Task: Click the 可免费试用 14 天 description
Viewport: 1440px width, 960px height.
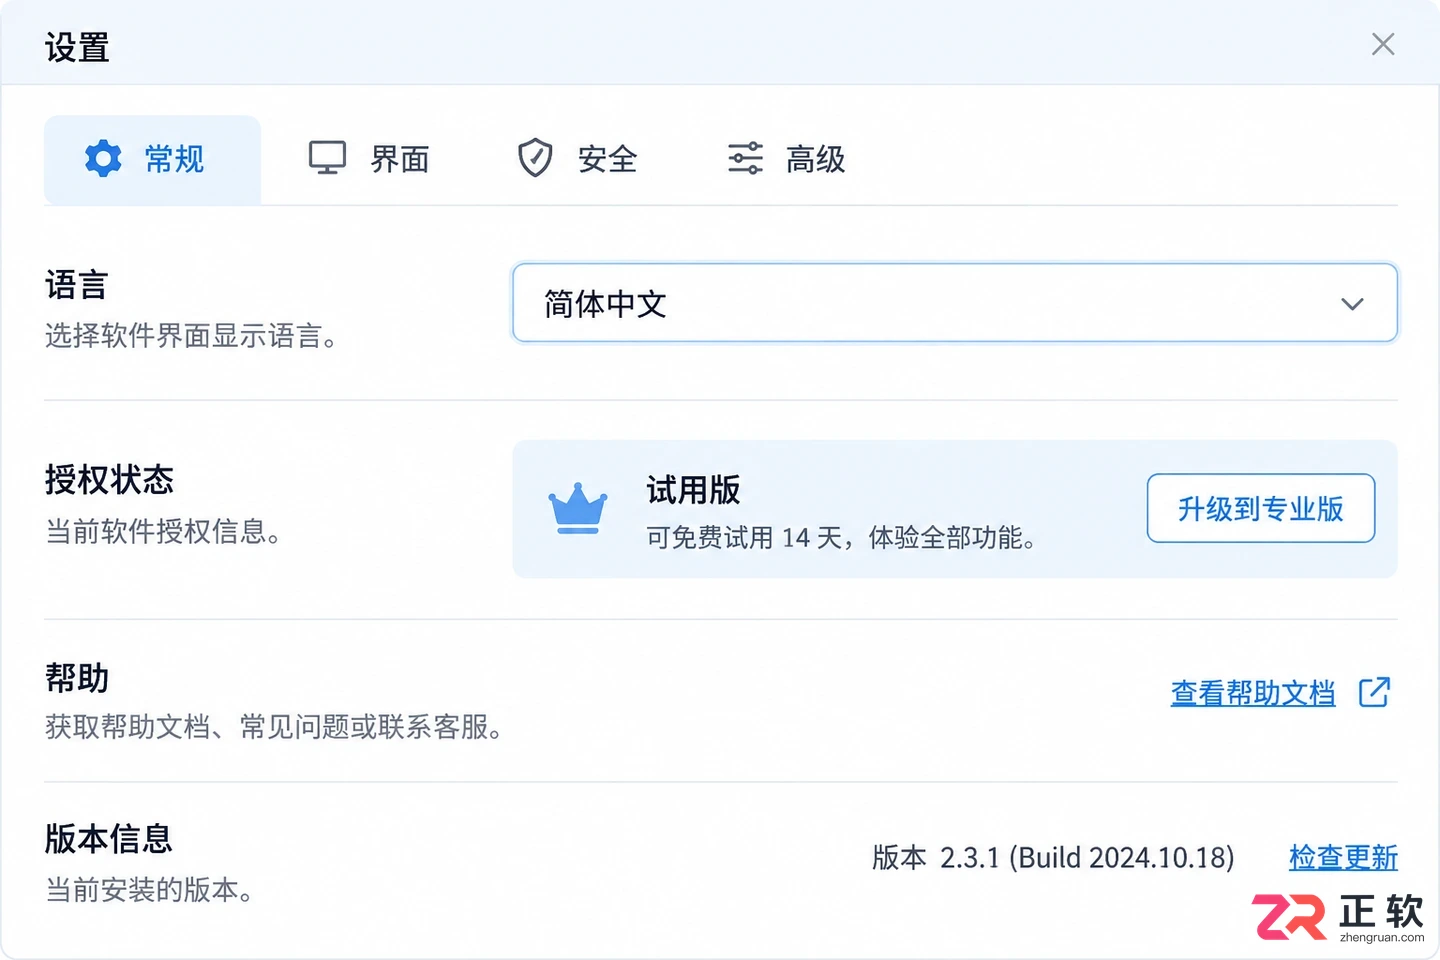Action: click(x=841, y=538)
